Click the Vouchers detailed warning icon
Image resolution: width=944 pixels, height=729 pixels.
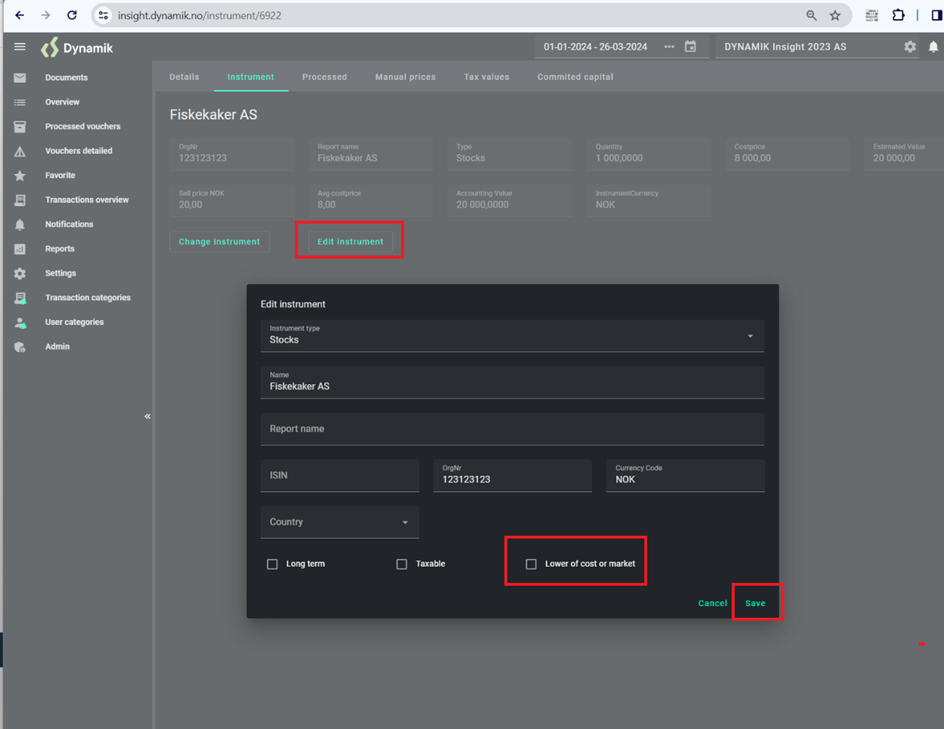tap(19, 152)
